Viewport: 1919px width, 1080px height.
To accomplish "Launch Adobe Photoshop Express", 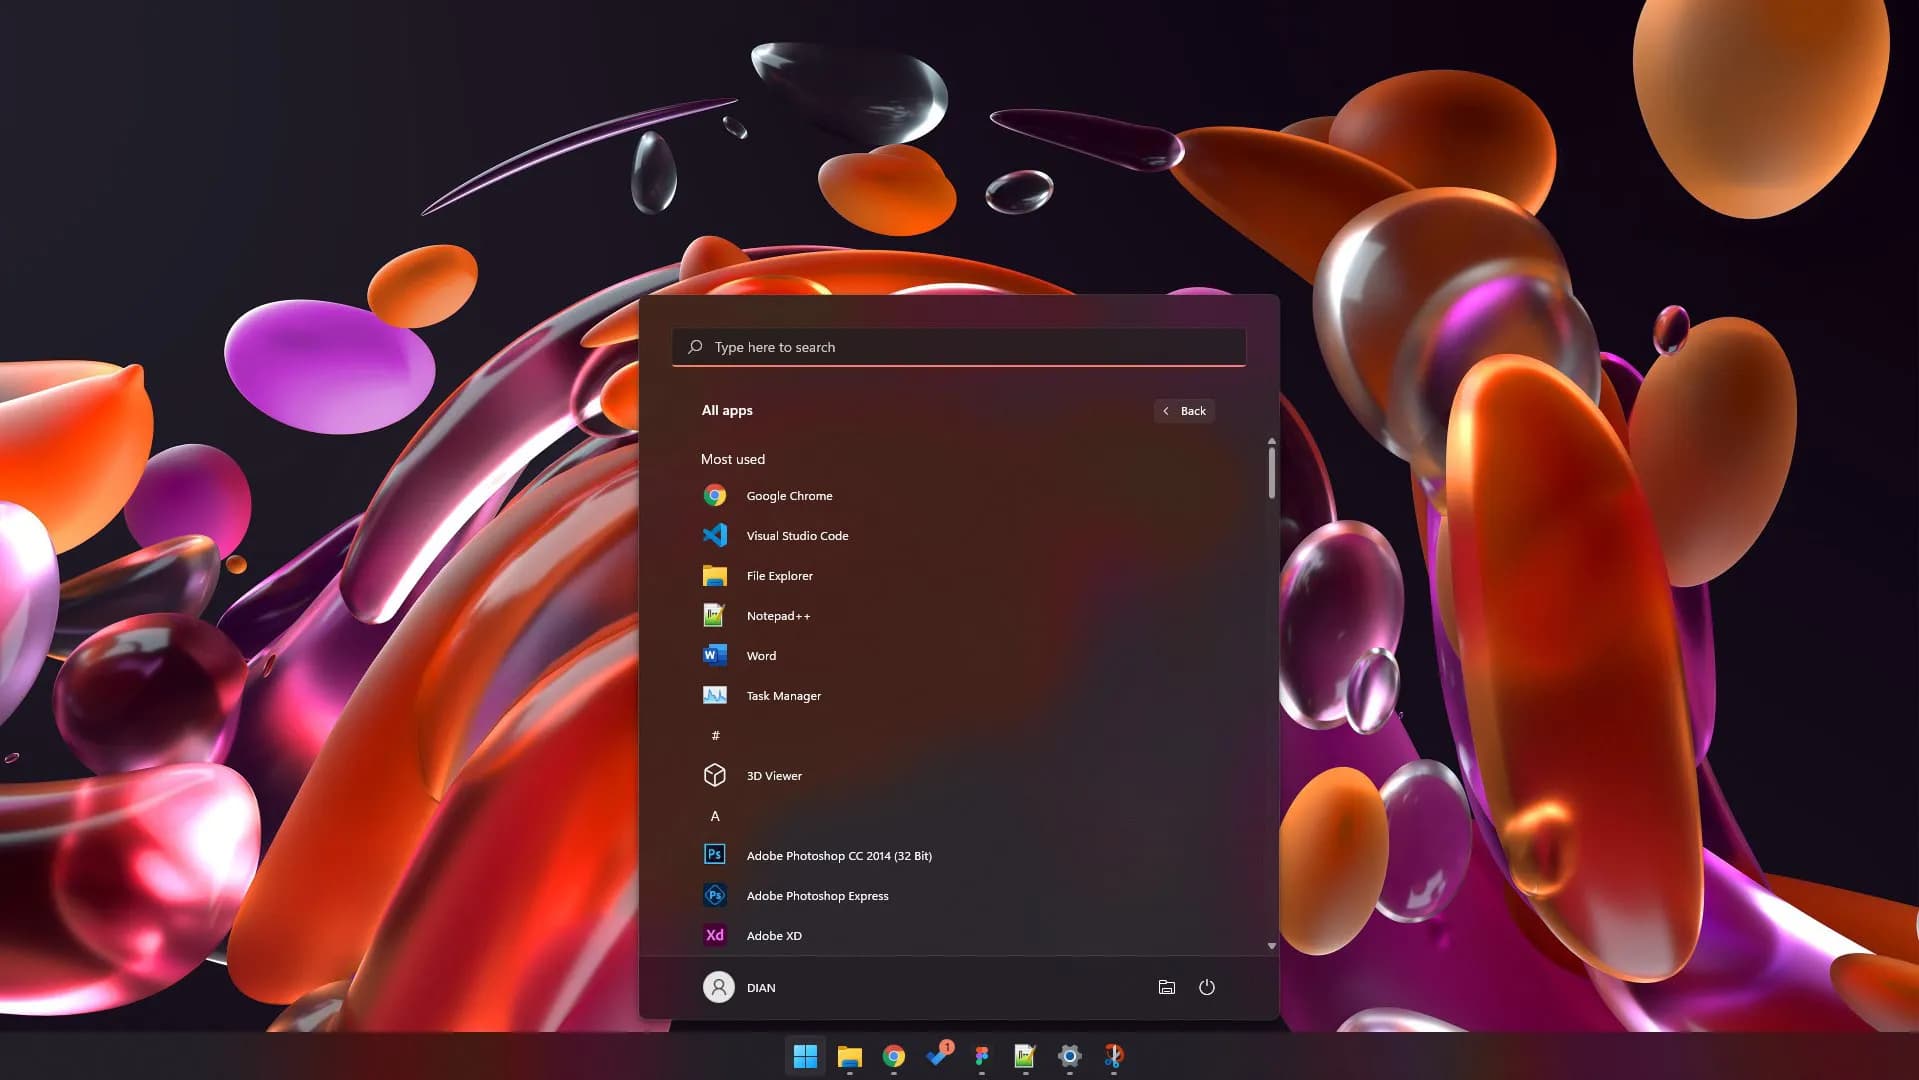I will coord(816,896).
